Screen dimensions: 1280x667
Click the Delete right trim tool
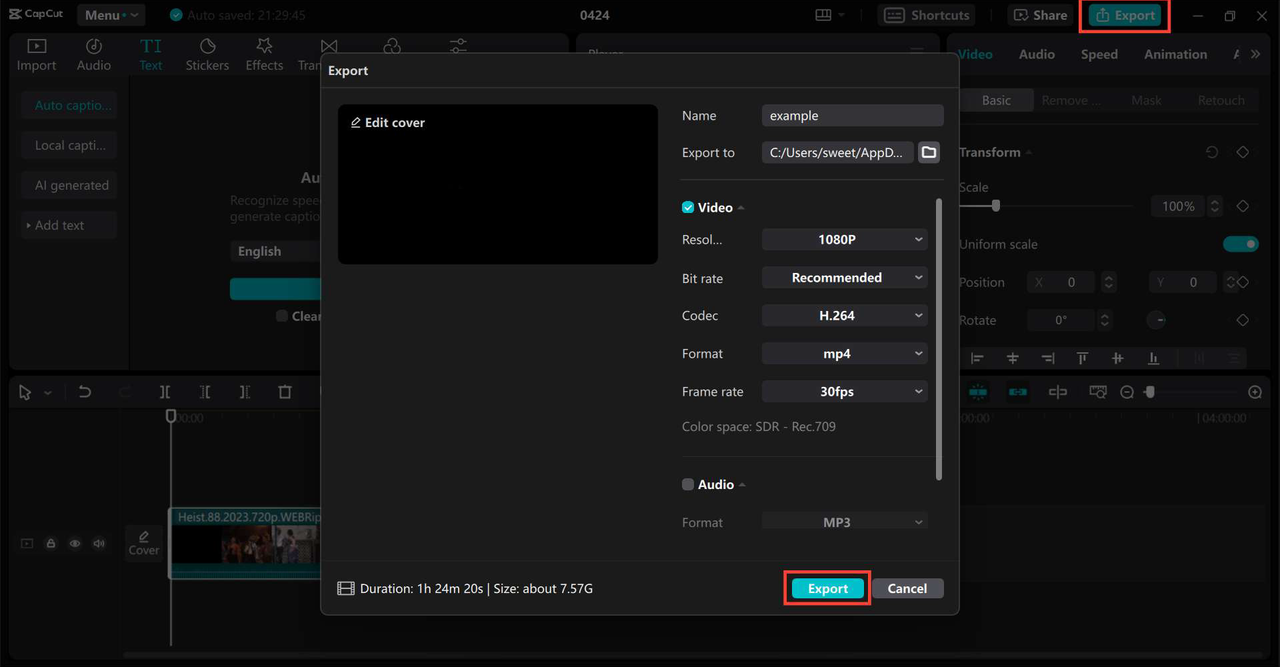point(245,392)
